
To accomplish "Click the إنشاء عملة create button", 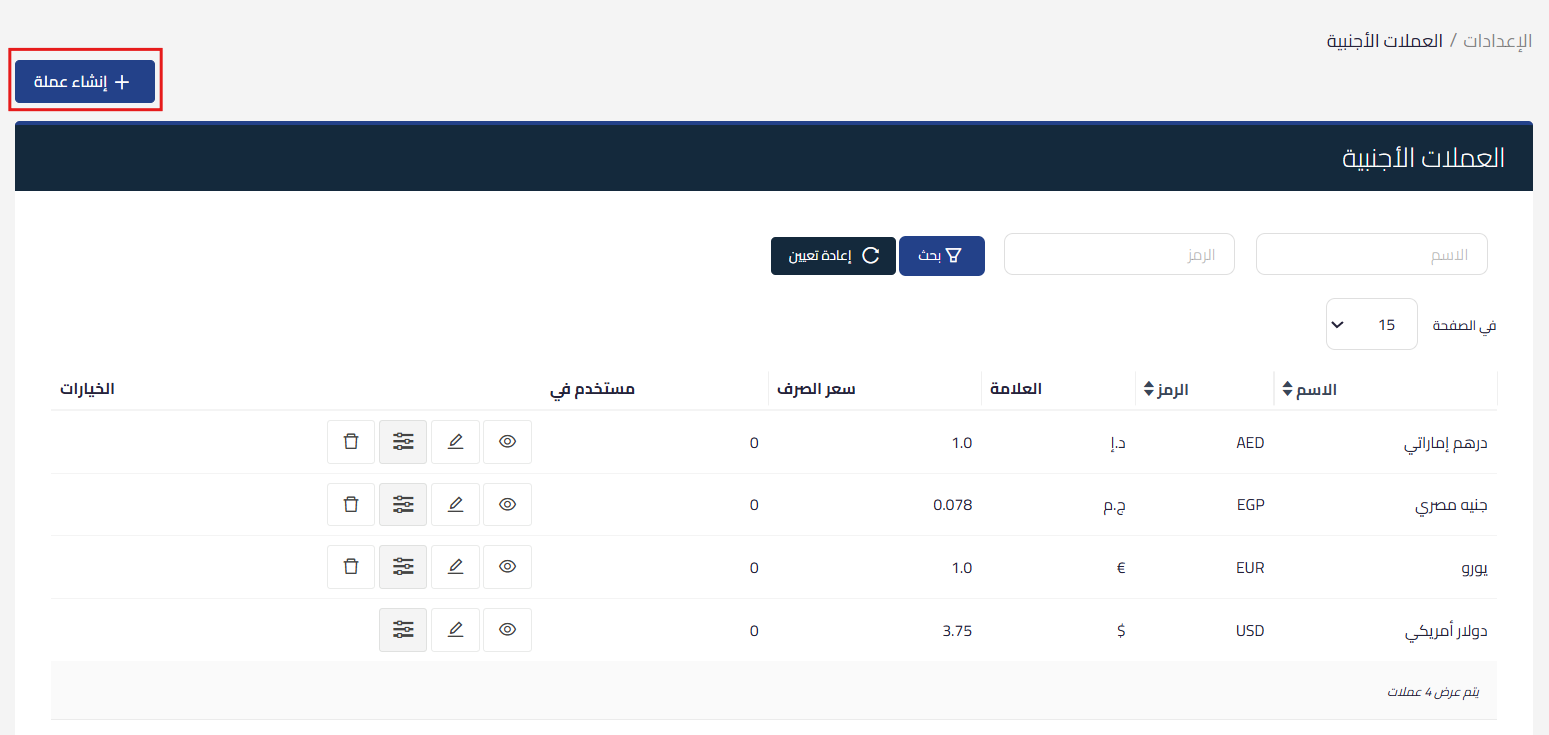I will pyautogui.click(x=85, y=81).
